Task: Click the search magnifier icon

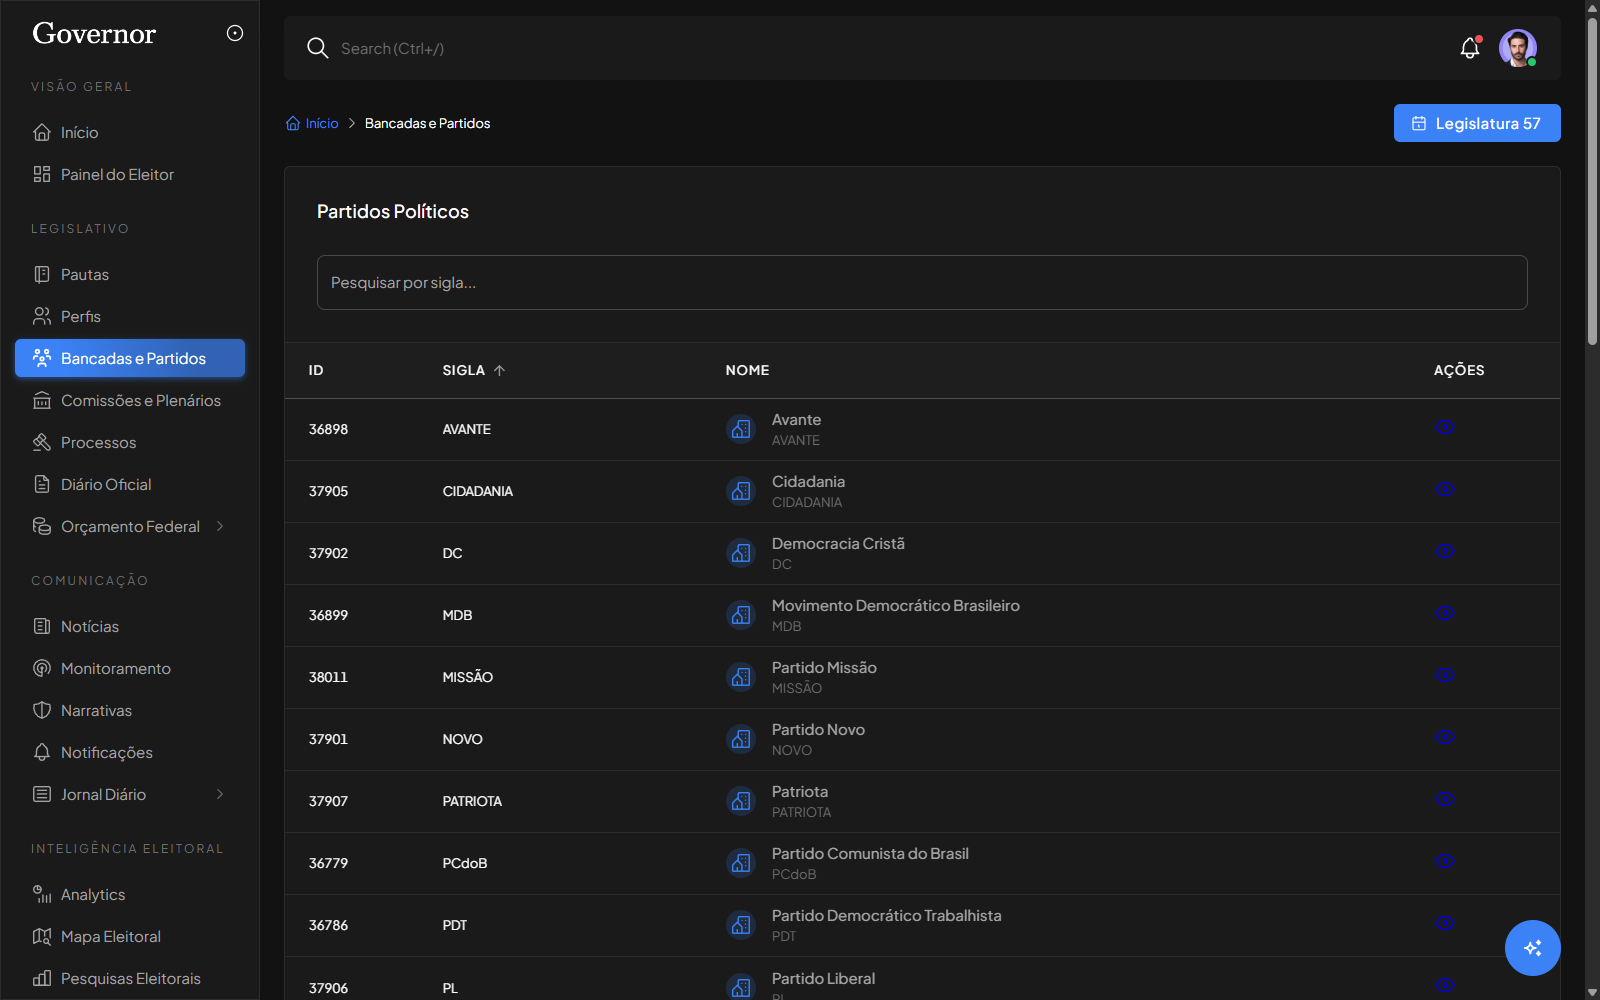Action: click(x=317, y=48)
